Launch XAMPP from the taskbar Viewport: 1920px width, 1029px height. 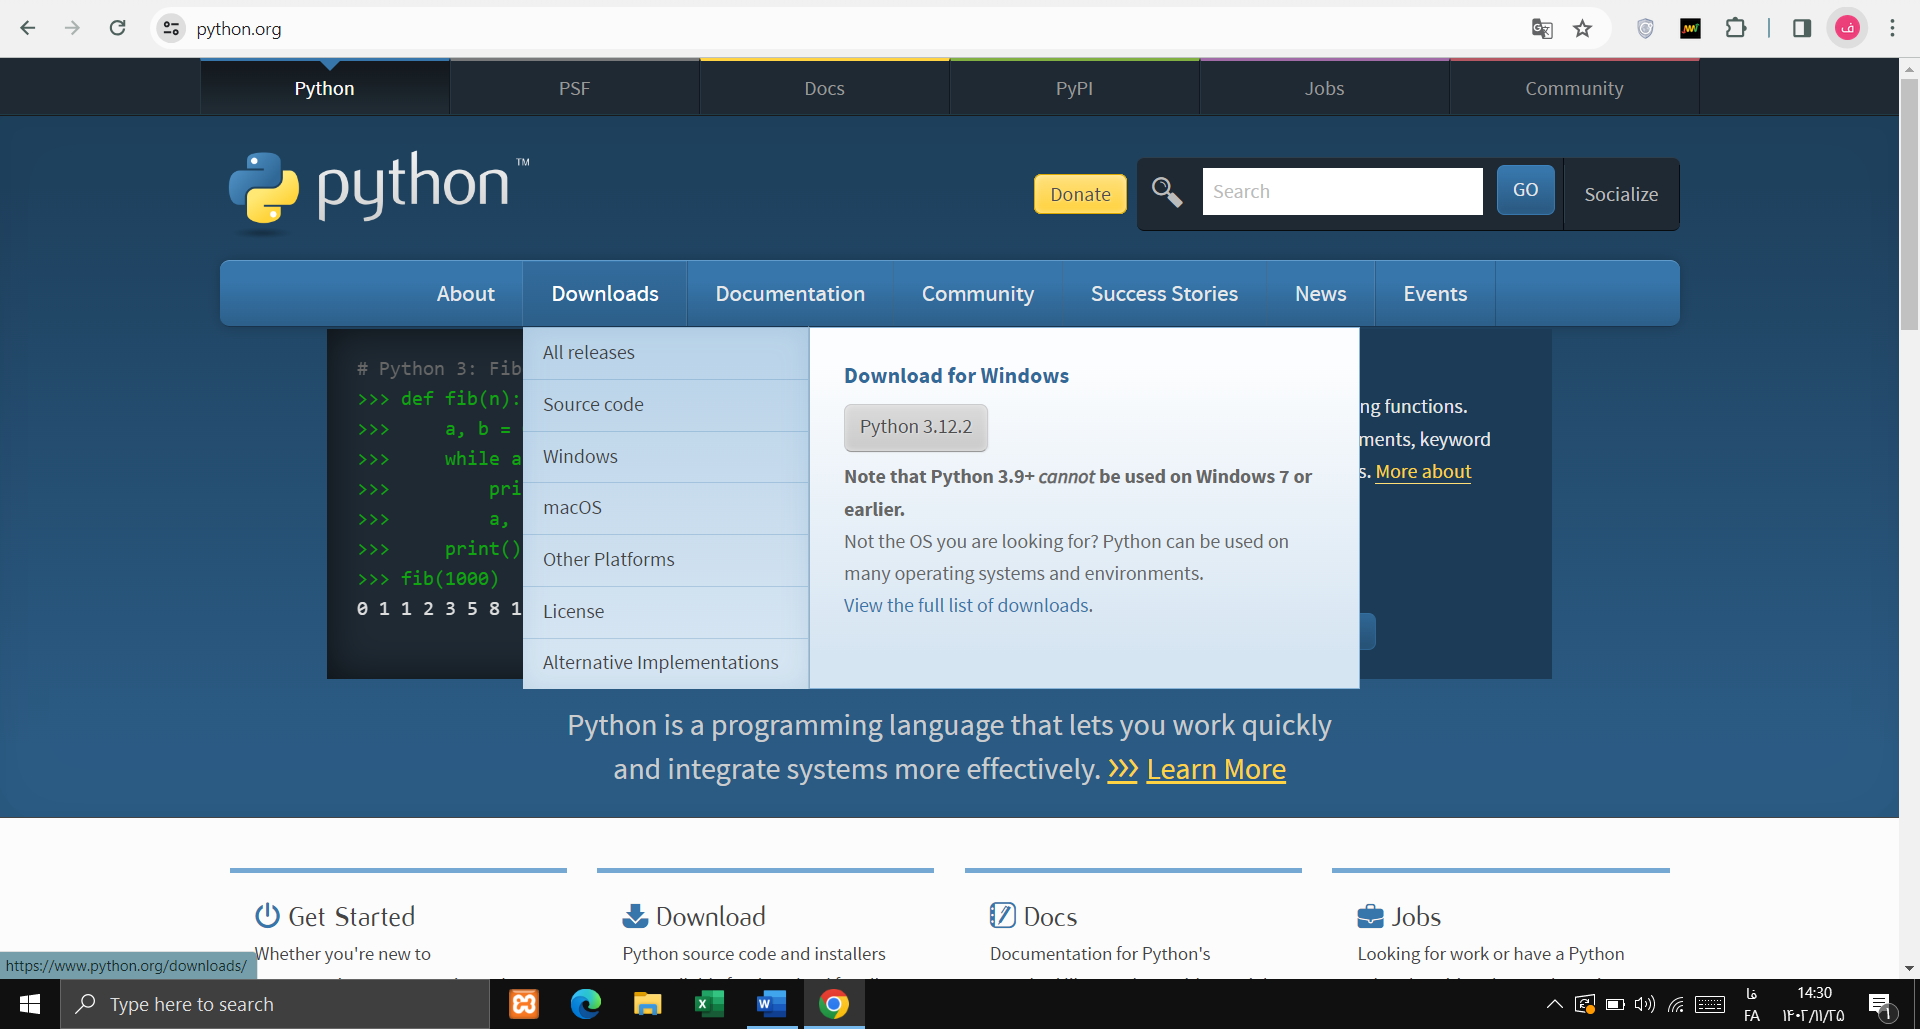point(524,1004)
